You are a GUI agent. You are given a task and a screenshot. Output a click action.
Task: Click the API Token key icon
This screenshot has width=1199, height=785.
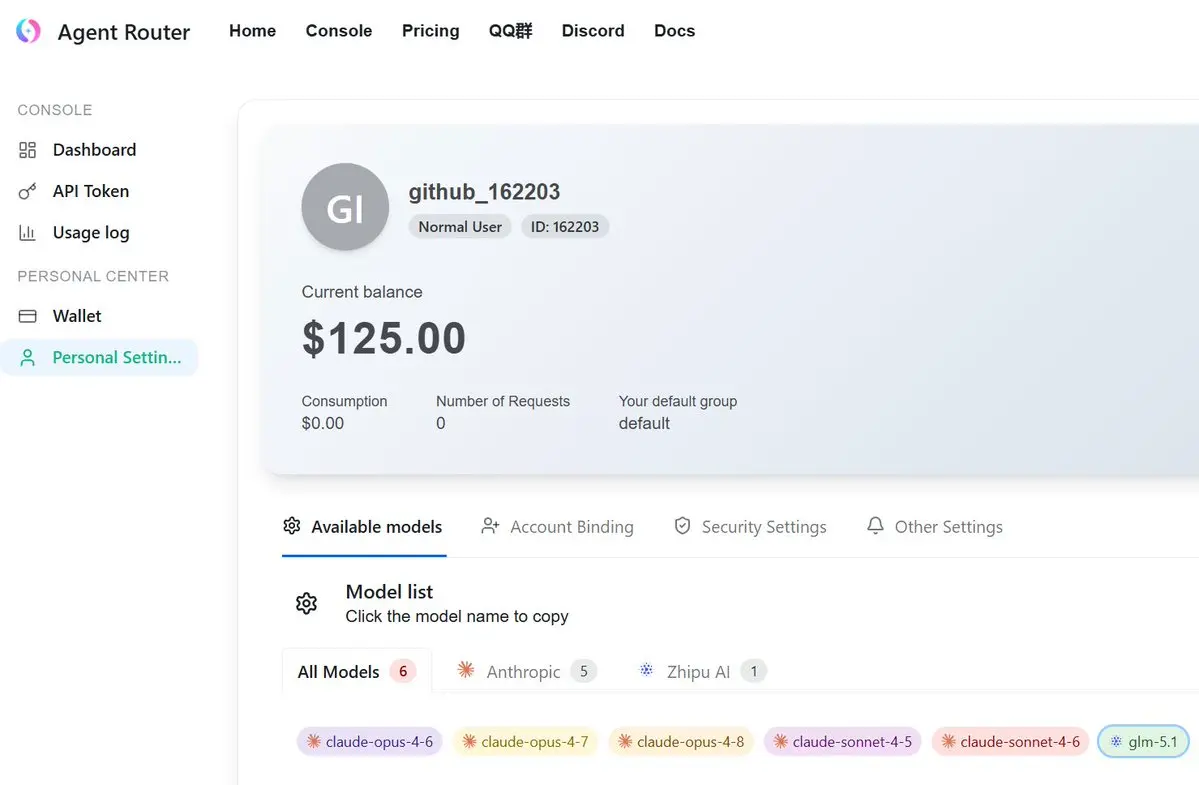tap(28, 191)
